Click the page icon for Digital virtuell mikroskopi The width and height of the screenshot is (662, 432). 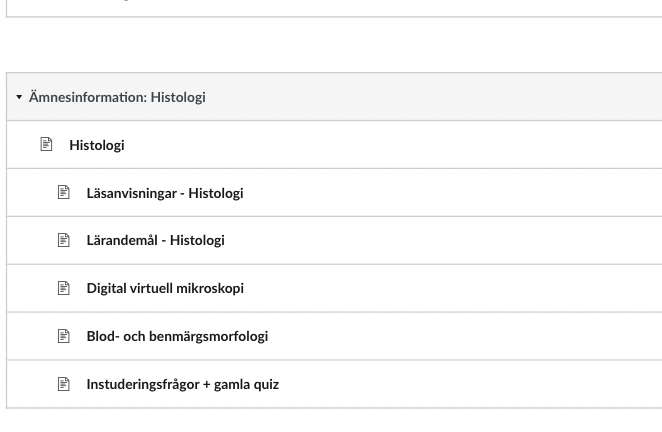[x=64, y=288]
